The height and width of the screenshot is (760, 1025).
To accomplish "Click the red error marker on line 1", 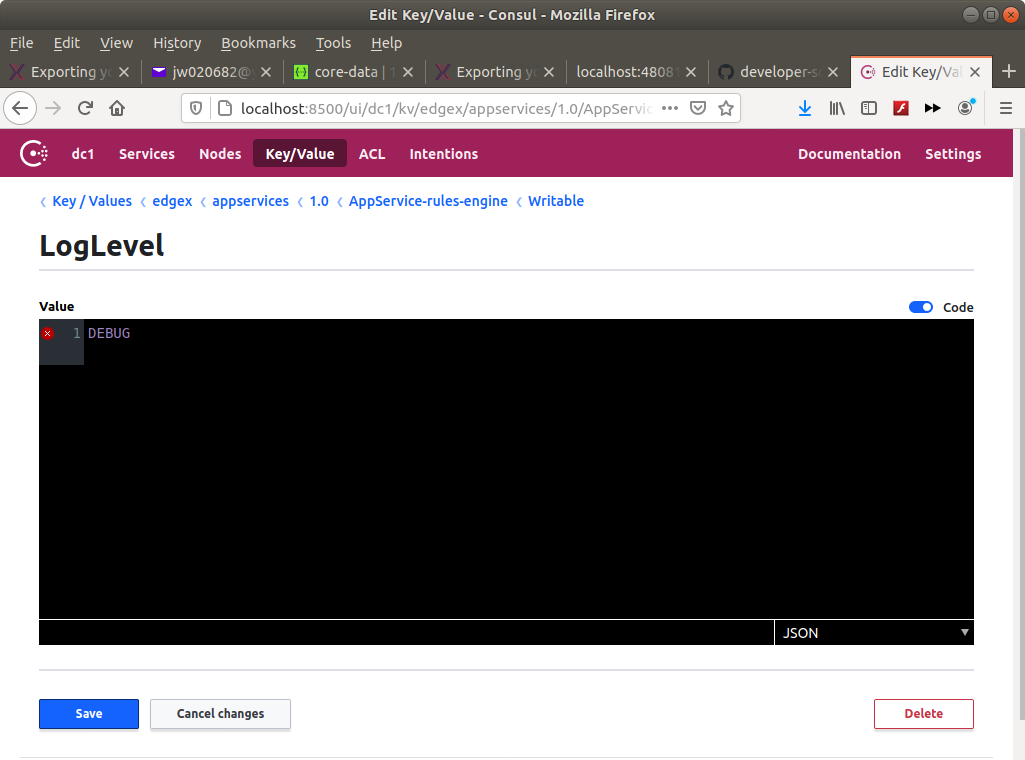I will pos(48,333).
